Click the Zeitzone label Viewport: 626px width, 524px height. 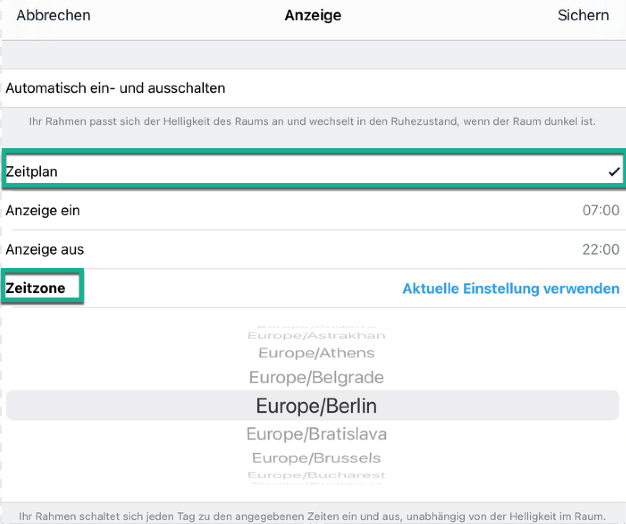(36, 288)
